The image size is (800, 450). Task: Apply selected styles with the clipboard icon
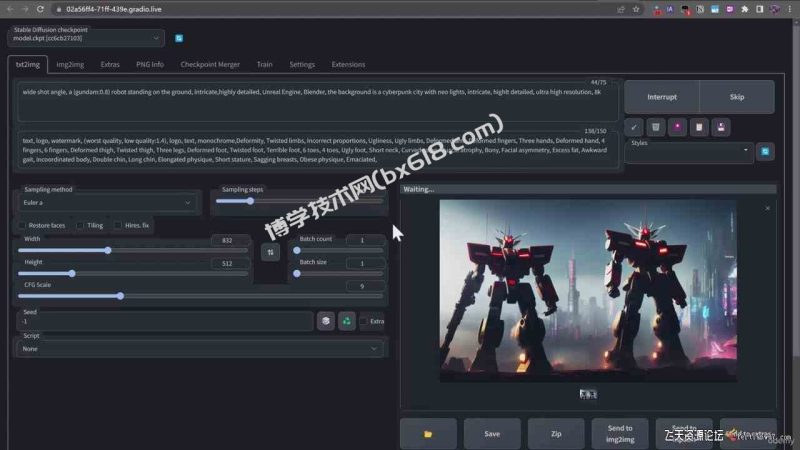tap(699, 128)
